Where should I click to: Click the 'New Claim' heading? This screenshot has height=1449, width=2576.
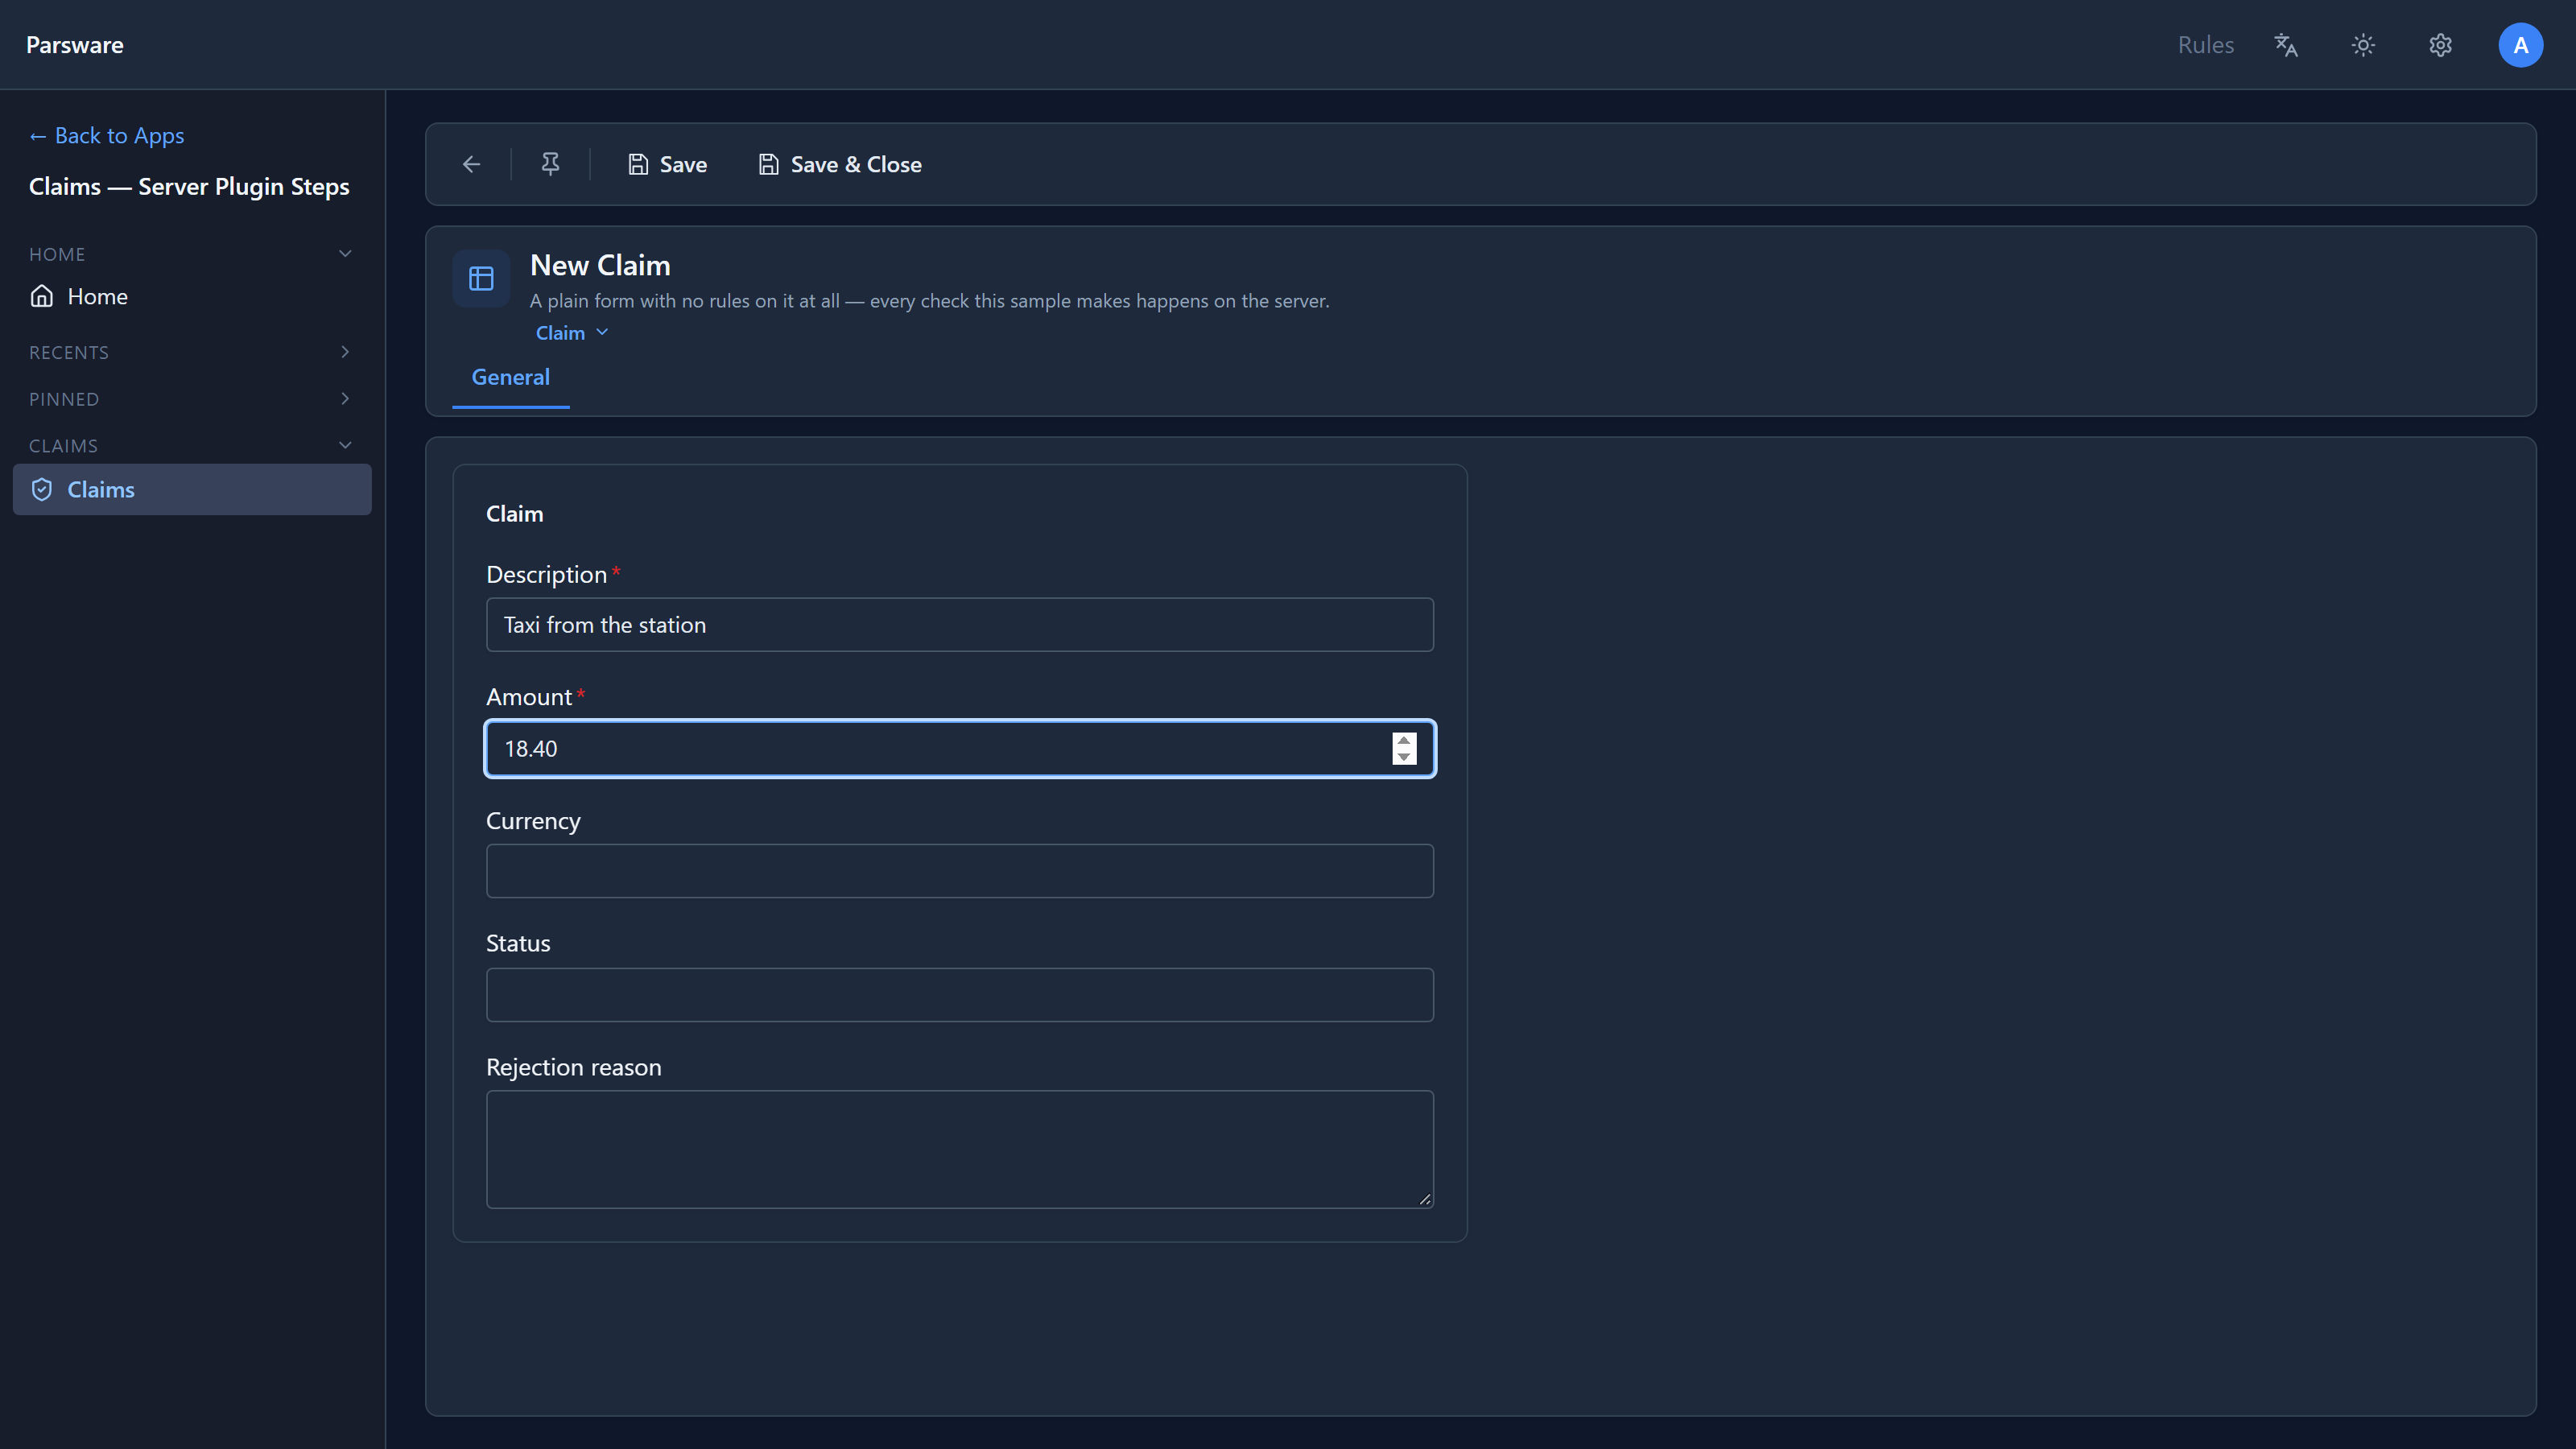tap(600, 265)
